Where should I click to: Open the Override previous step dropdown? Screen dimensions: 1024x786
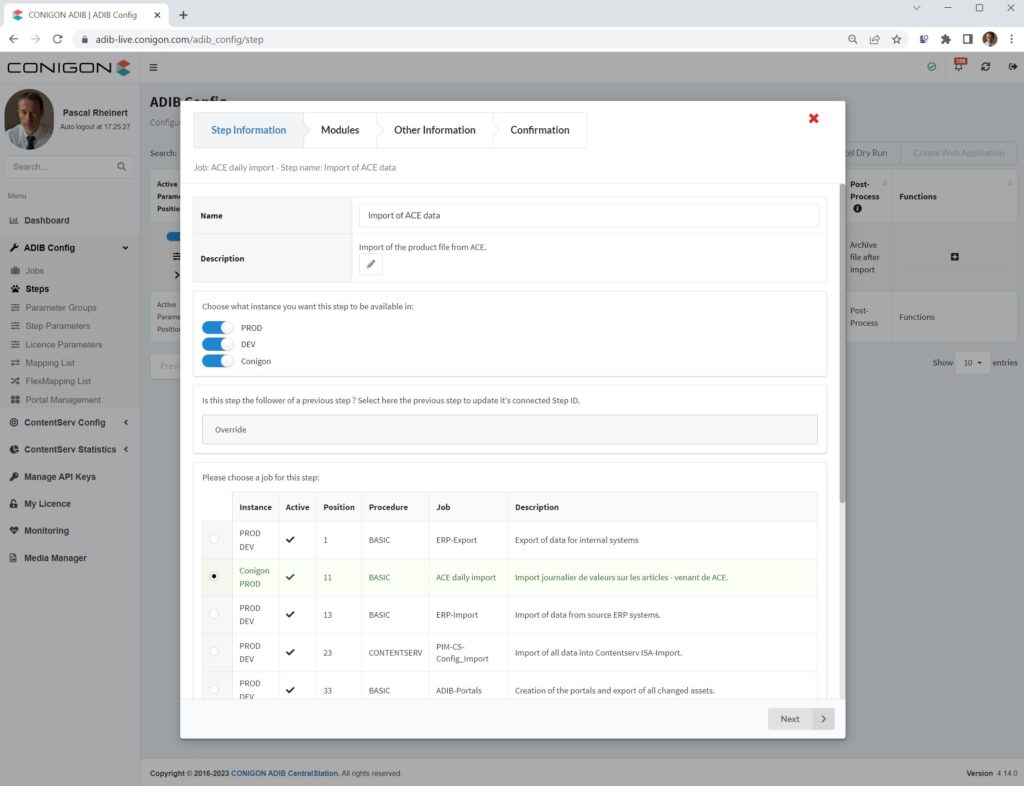(510, 429)
